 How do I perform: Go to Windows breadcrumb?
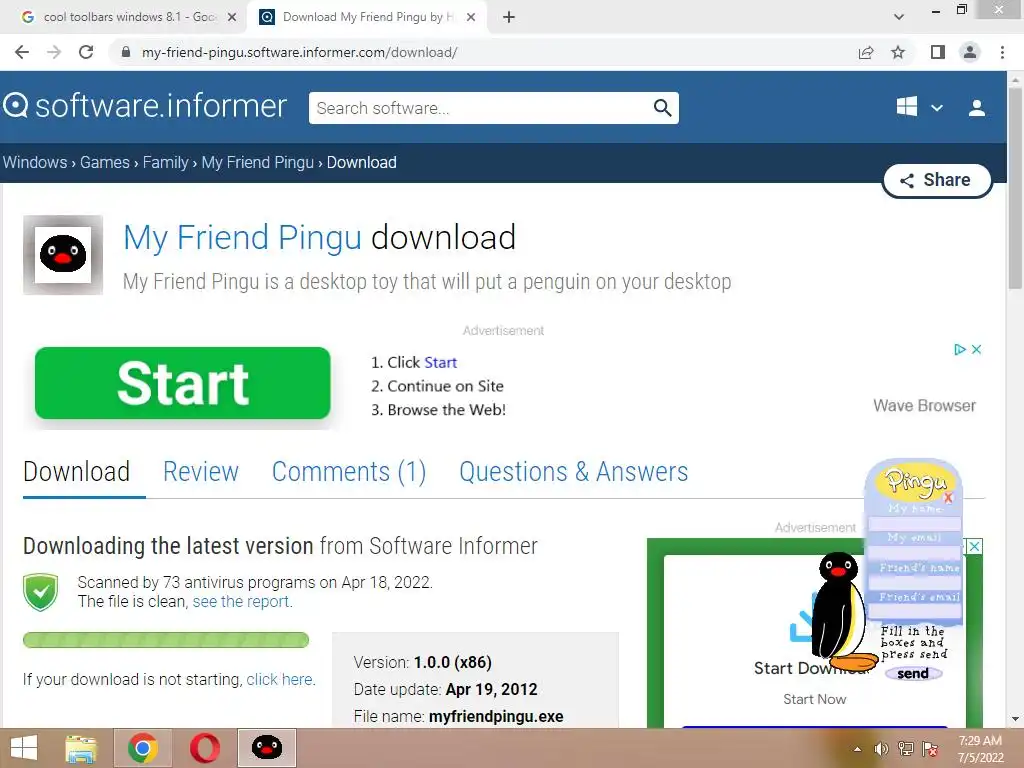(x=35, y=162)
